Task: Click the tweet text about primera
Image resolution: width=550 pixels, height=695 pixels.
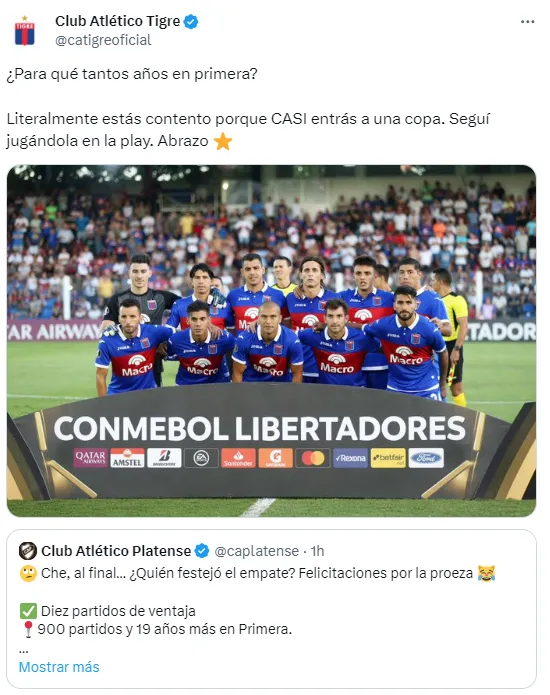Action: tap(132, 74)
